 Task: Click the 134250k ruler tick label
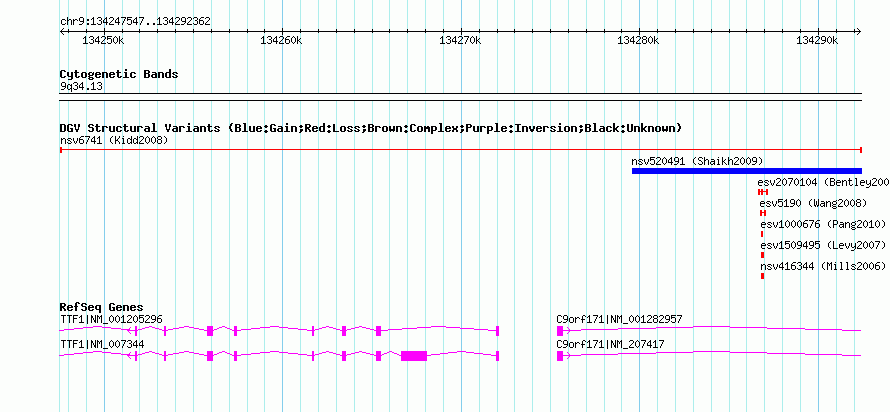point(104,41)
